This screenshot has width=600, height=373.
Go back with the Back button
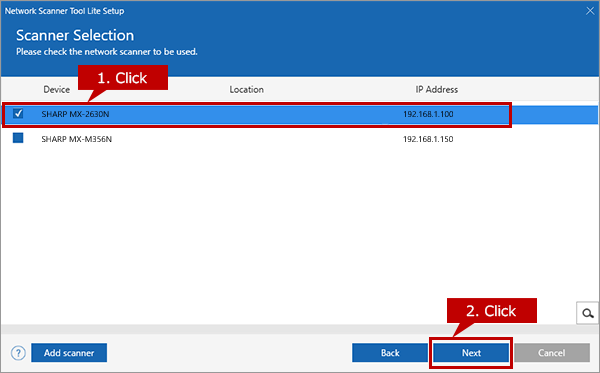pyautogui.click(x=390, y=353)
